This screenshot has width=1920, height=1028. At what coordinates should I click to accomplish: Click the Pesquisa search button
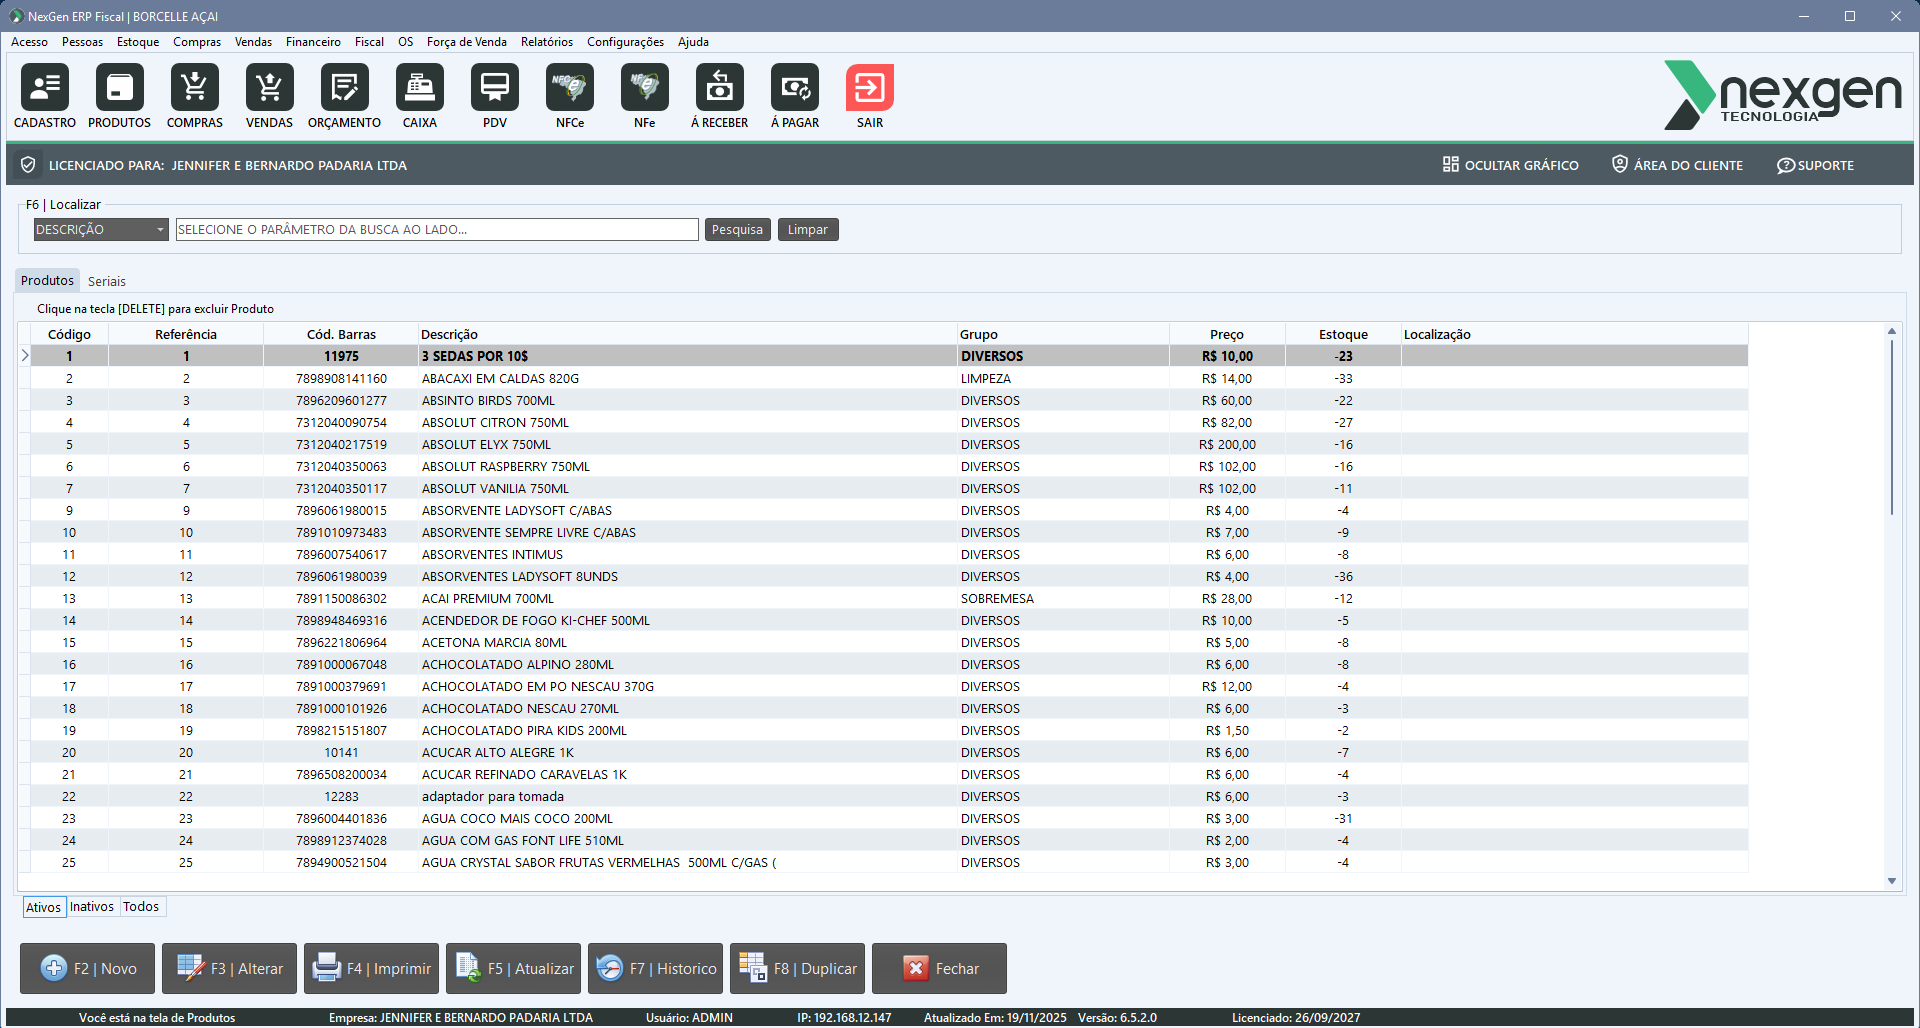point(737,230)
